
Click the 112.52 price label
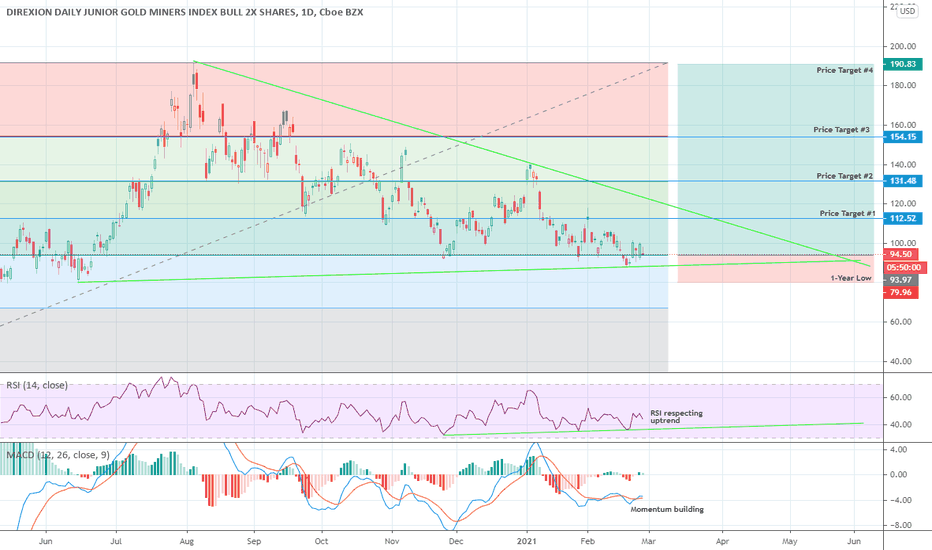(903, 219)
